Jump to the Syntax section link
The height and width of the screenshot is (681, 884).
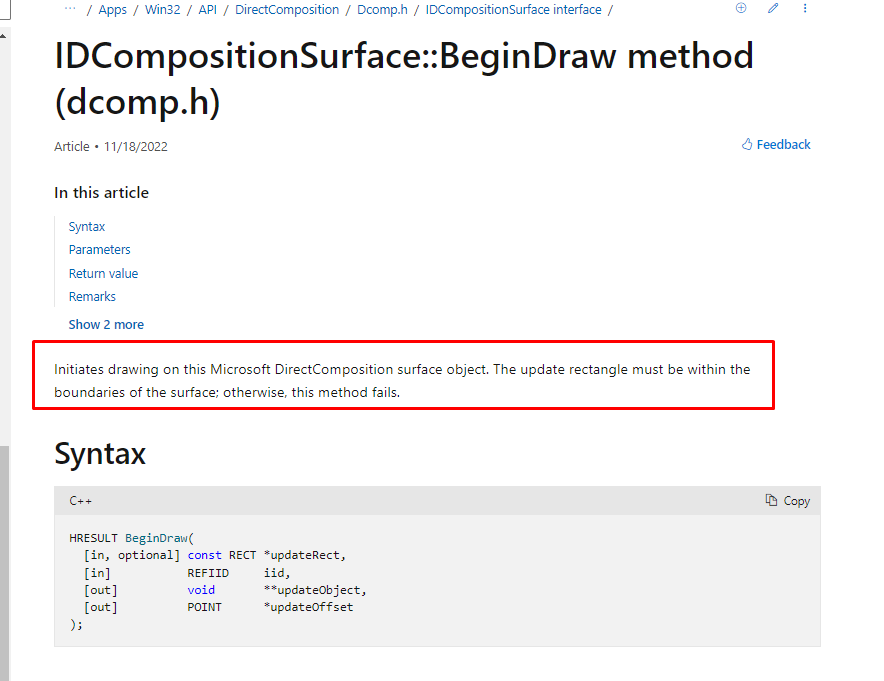click(87, 227)
